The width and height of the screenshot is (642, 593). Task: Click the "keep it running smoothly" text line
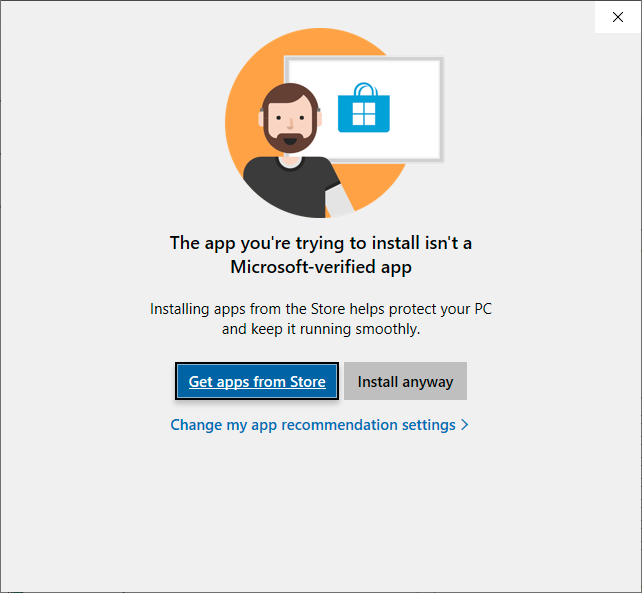point(321,329)
